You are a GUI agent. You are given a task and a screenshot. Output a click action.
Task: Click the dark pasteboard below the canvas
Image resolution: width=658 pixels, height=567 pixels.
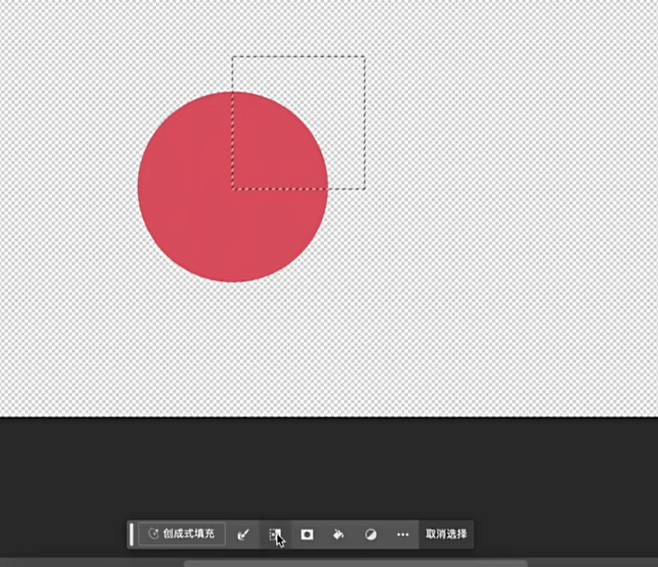(329, 466)
